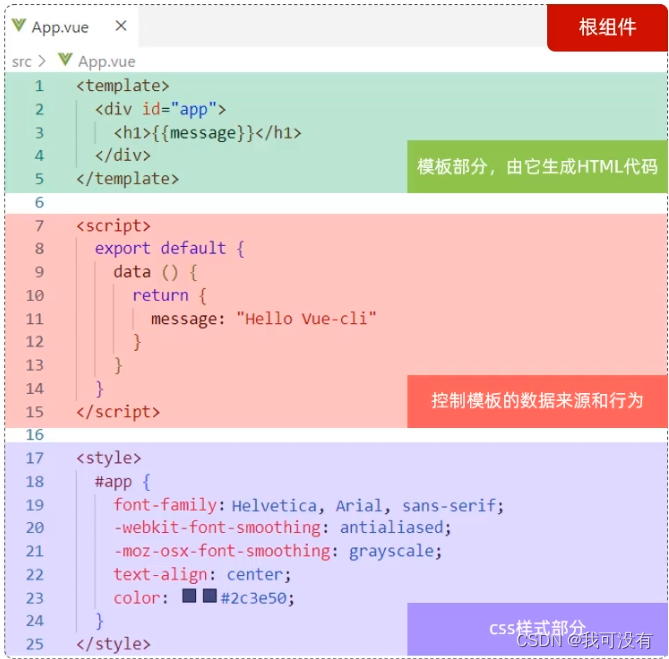Image resolution: width=669 pixels, height=659 pixels.
Task: Click the 'Helvetica, Arial, sans-serif' value
Action: point(364,506)
